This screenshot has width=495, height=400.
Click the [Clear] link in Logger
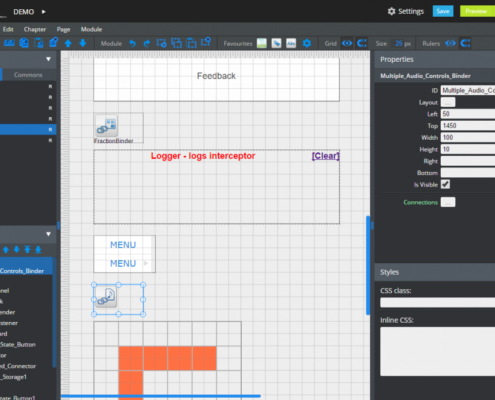[326, 156]
